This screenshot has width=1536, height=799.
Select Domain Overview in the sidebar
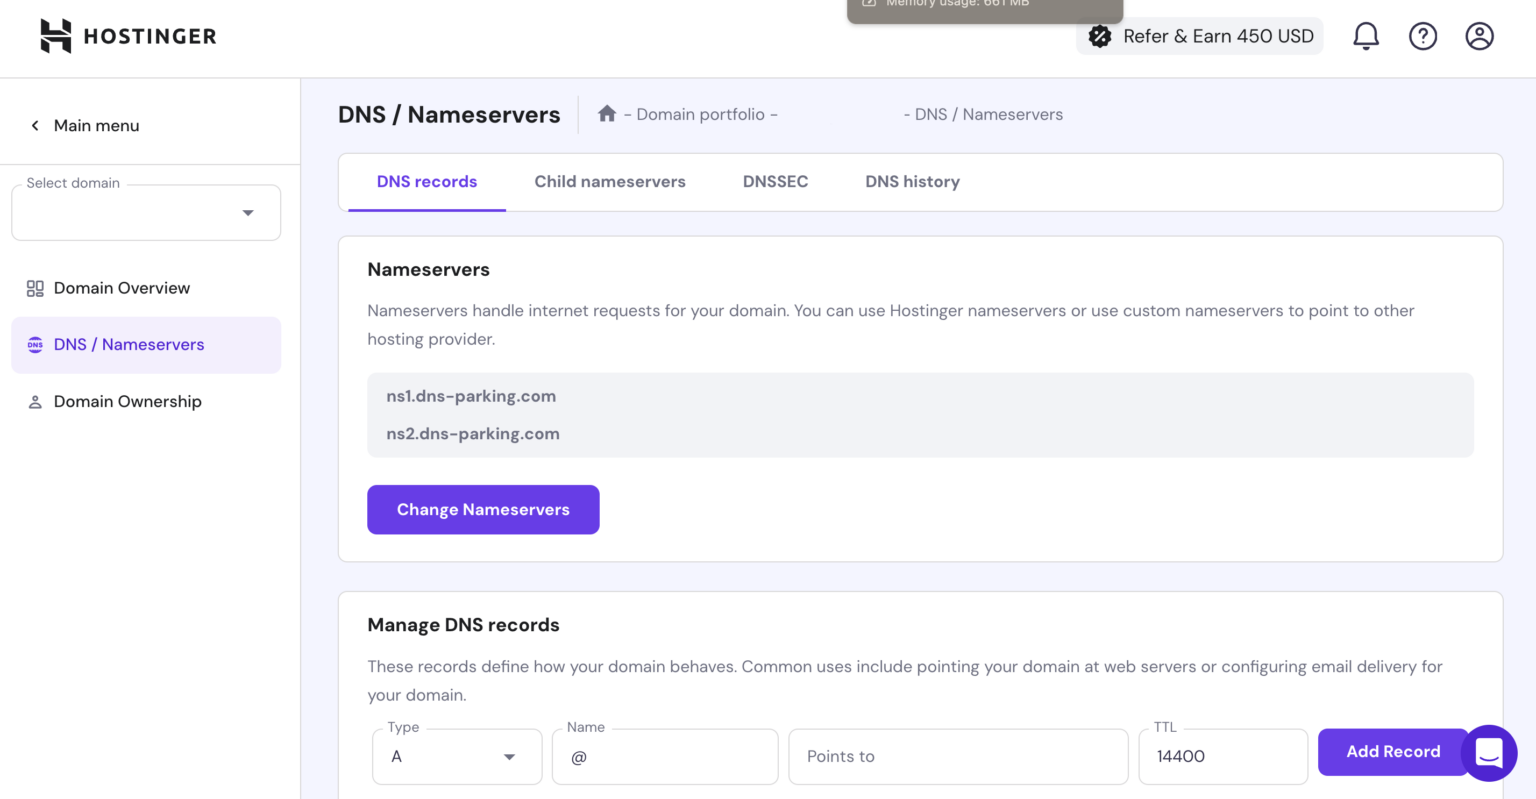(122, 288)
